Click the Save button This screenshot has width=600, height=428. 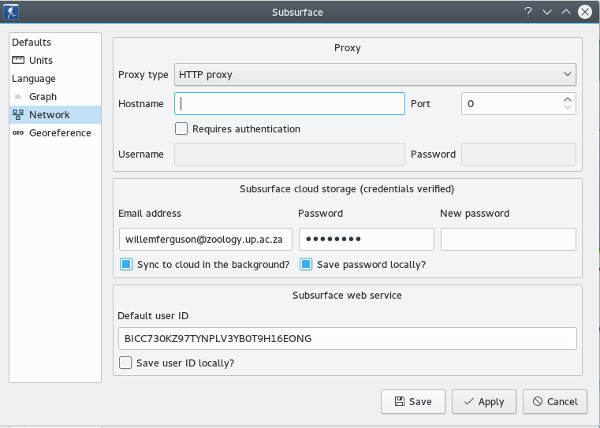point(413,401)
